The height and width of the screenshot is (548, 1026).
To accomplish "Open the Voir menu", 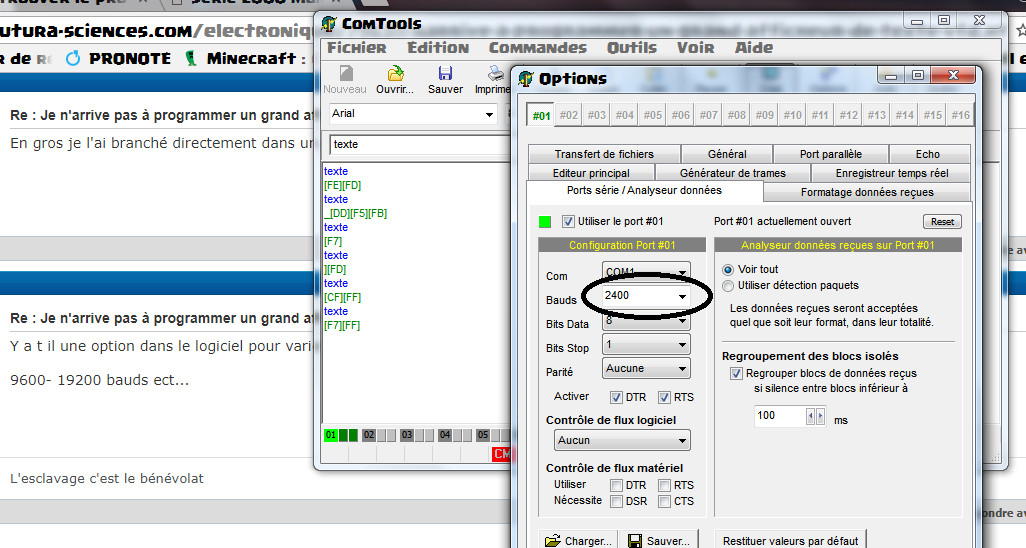I will point(696,48).
